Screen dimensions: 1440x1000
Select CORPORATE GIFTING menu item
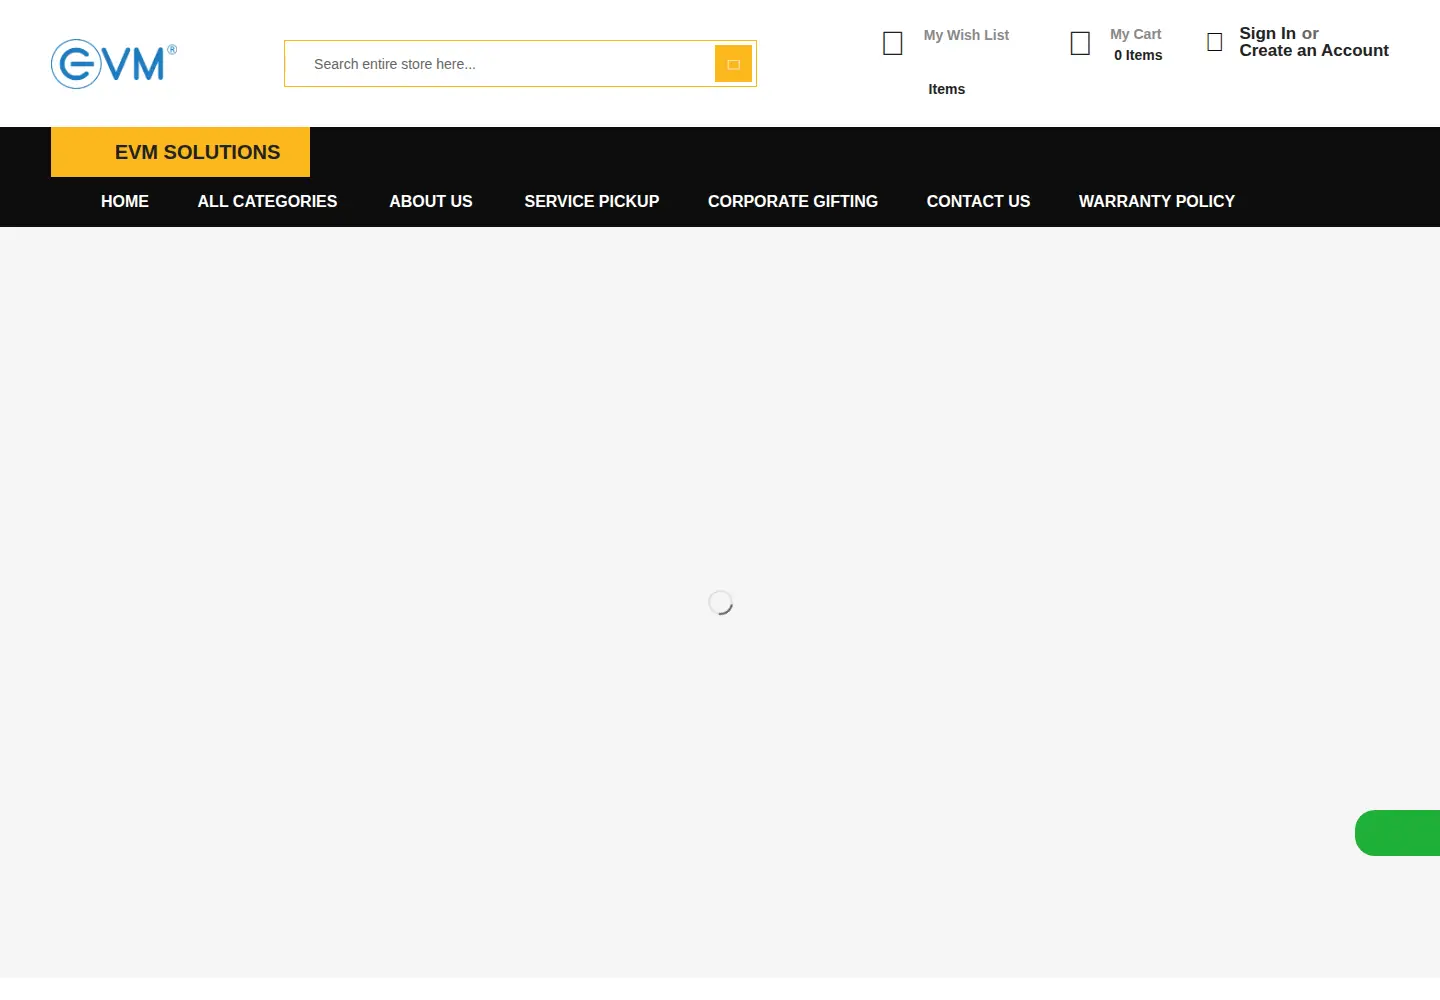[x=793, y=201]
